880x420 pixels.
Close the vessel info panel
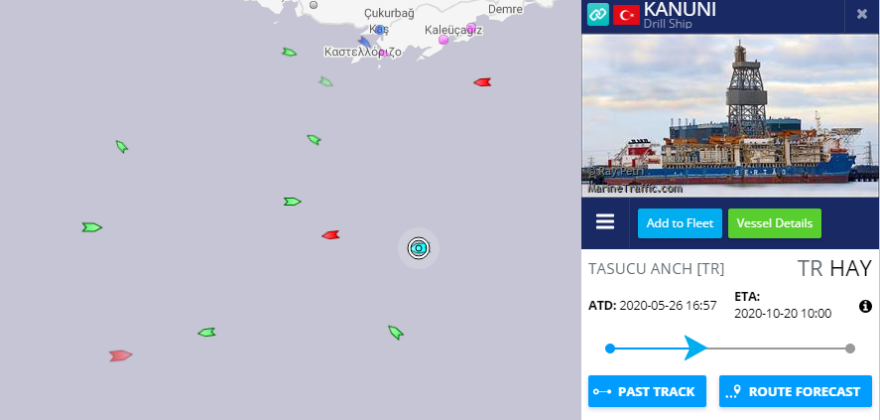pos(862,15)
